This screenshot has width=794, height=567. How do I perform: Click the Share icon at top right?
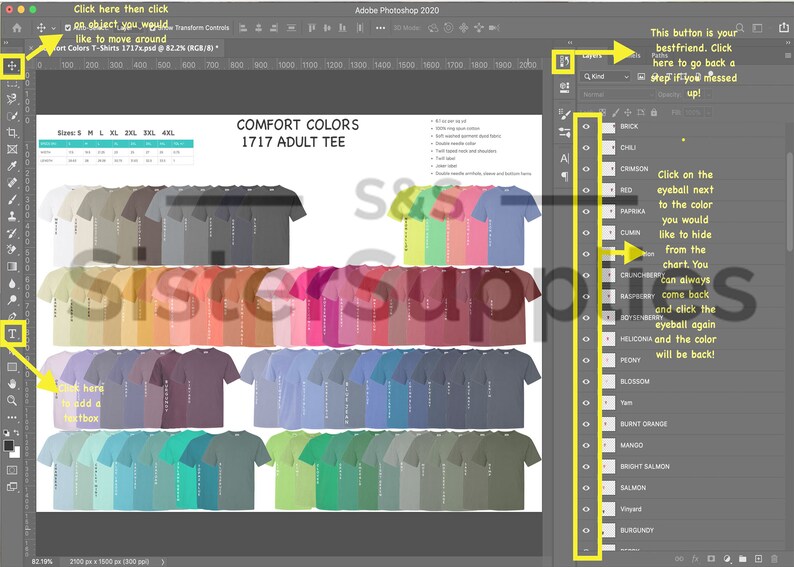pos(783,28)
